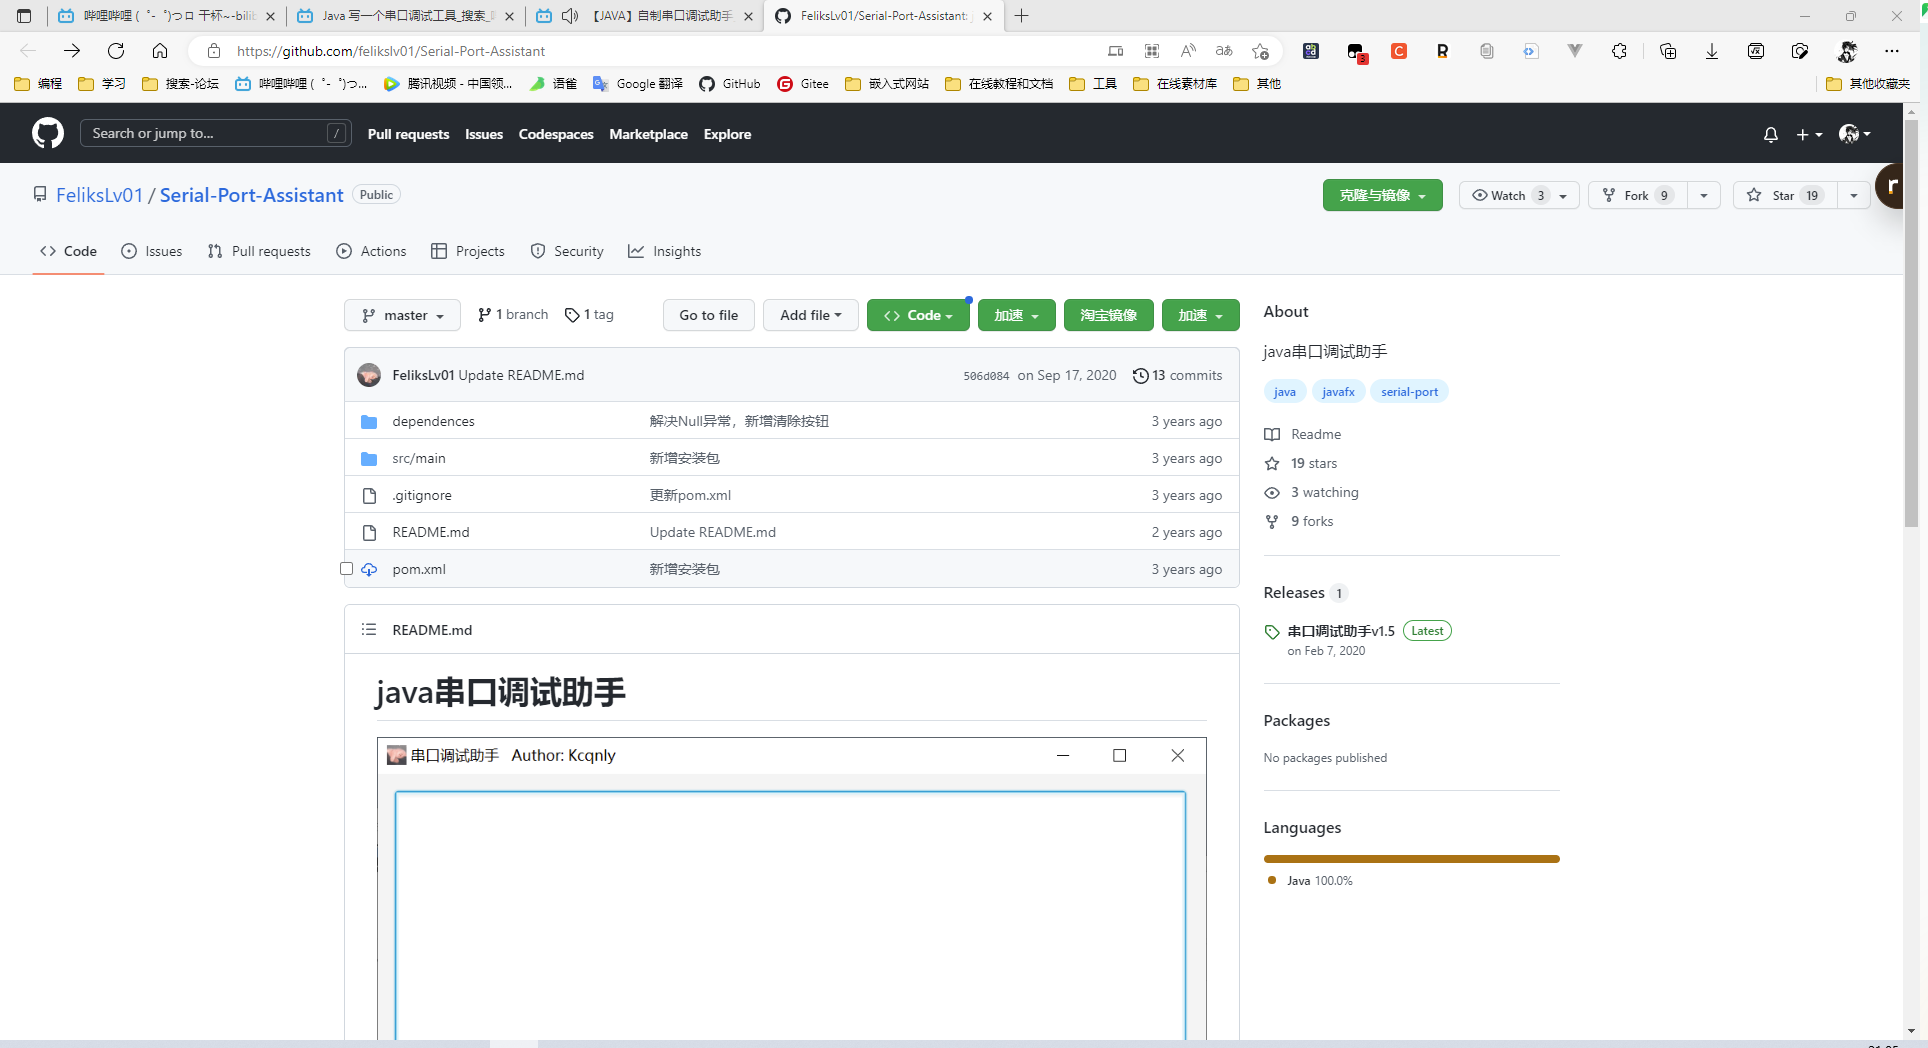The width and height of the screenshot is (1928, 1048).
Task: Click the browser forward arrow
Action: pos(72,51)
